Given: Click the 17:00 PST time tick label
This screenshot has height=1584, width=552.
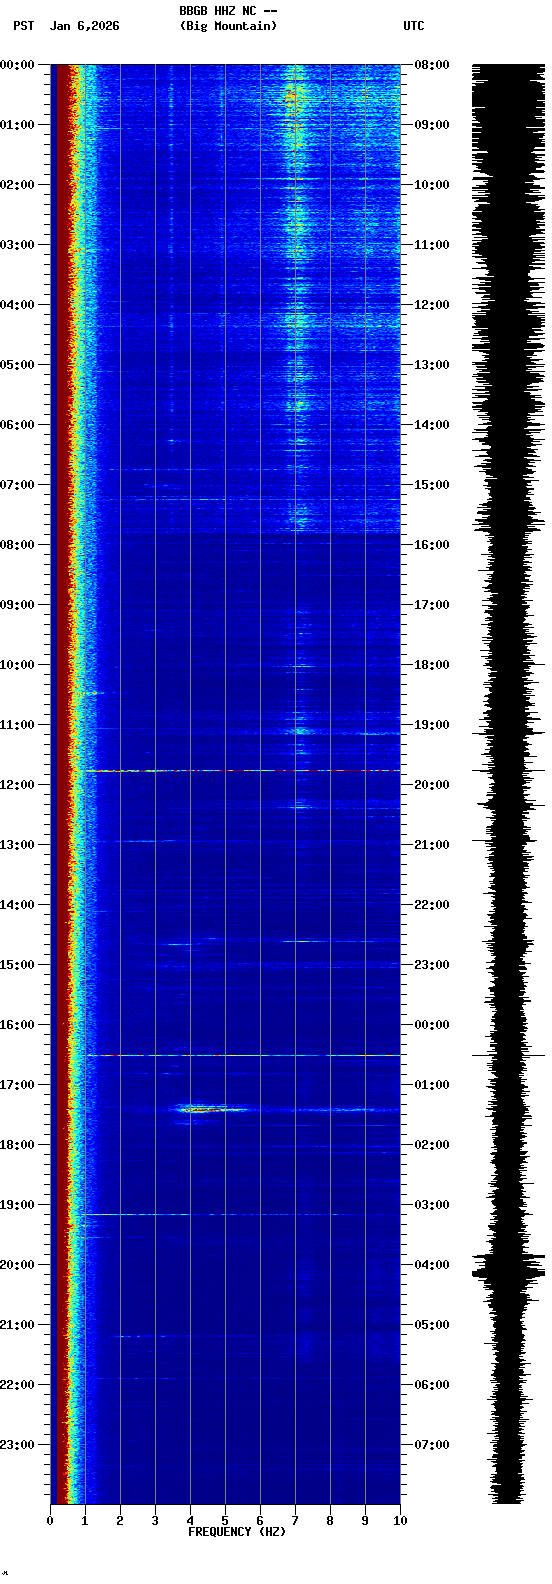Looking at the screenshot, I should pos(18,1085).
